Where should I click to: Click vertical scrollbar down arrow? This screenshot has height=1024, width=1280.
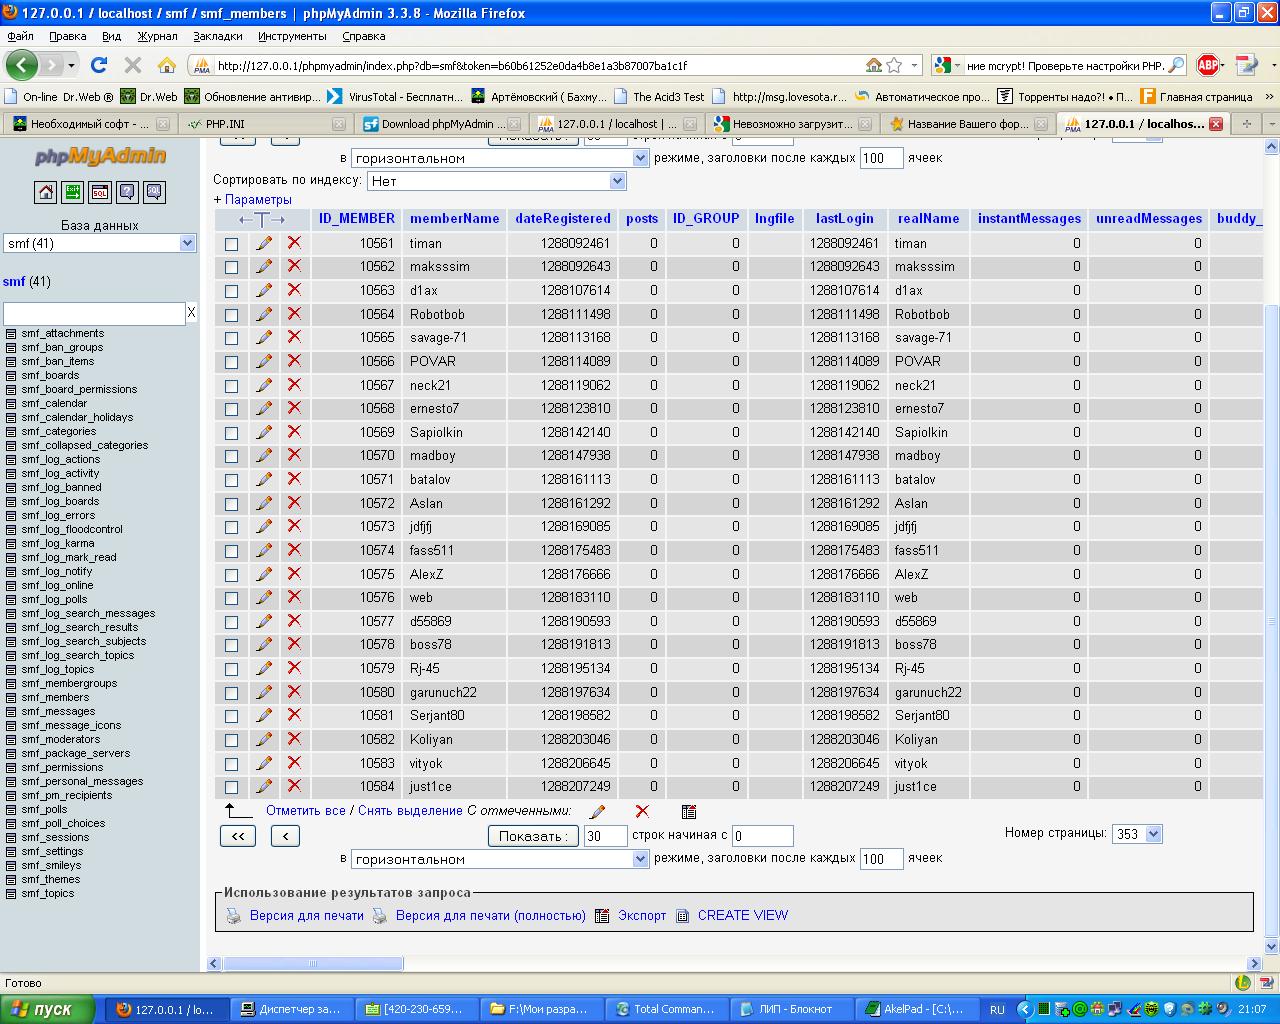click(1272, 946)
